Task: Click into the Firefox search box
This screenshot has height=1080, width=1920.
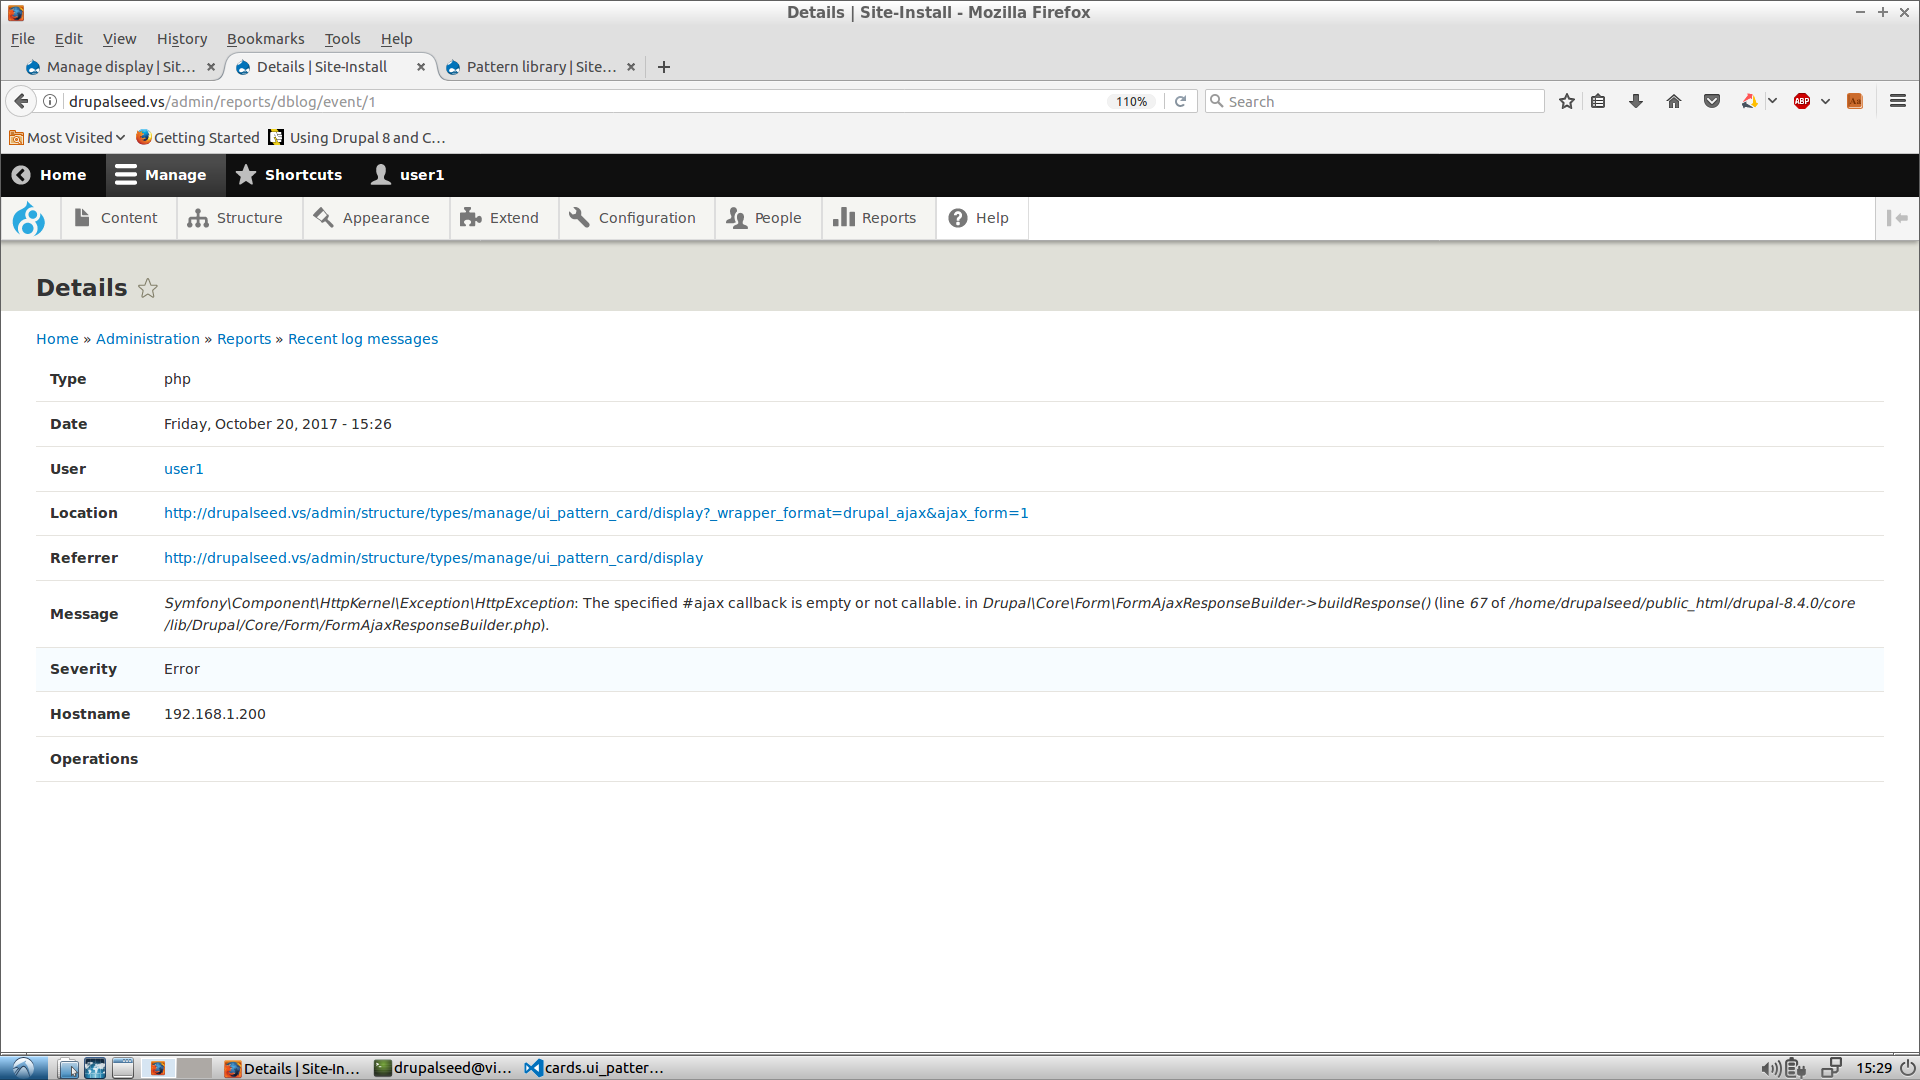Action: click(x=1380, y=101)
